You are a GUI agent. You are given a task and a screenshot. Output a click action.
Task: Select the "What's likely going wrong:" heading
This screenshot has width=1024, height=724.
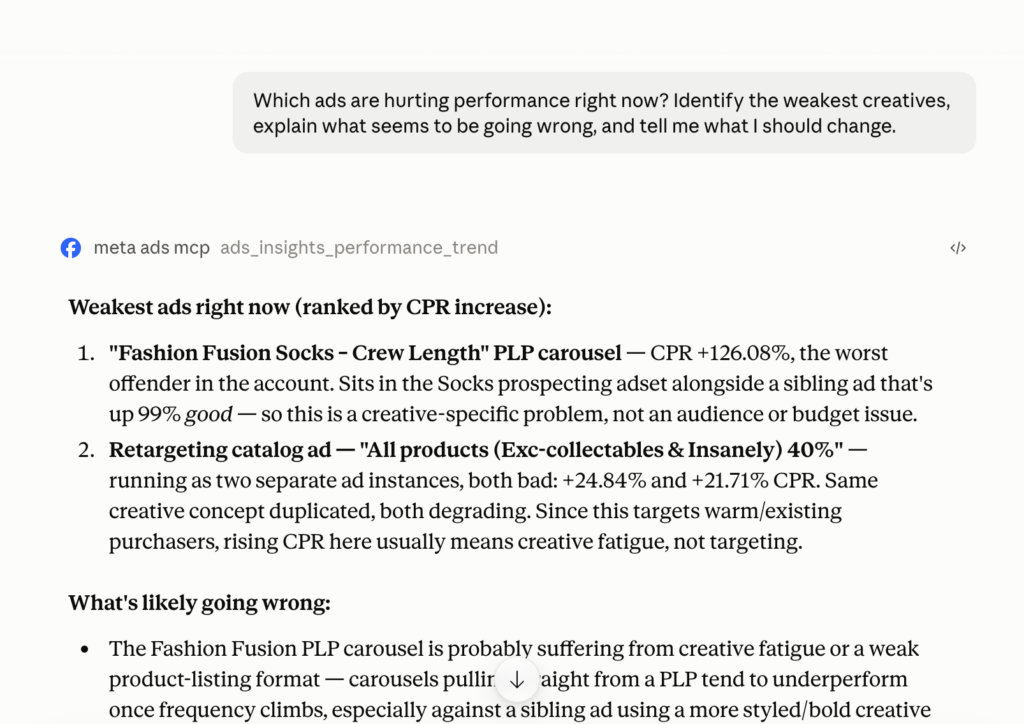coord(199,603)
